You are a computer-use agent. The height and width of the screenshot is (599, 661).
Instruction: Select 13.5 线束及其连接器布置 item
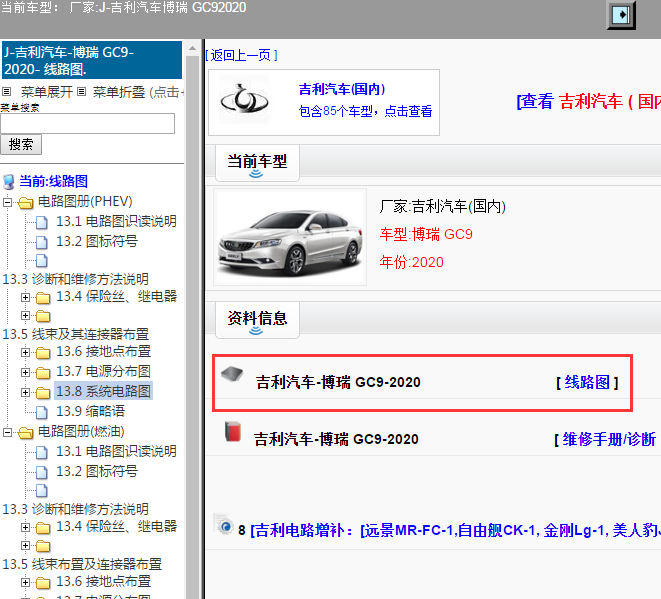coord(75,334)
